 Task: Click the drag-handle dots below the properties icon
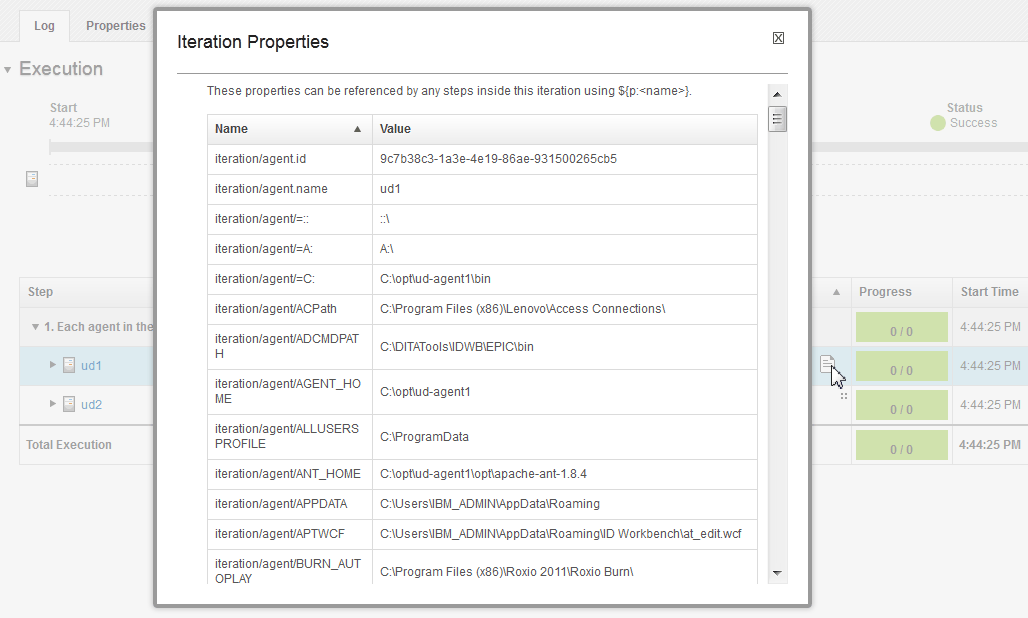[844, 395]
